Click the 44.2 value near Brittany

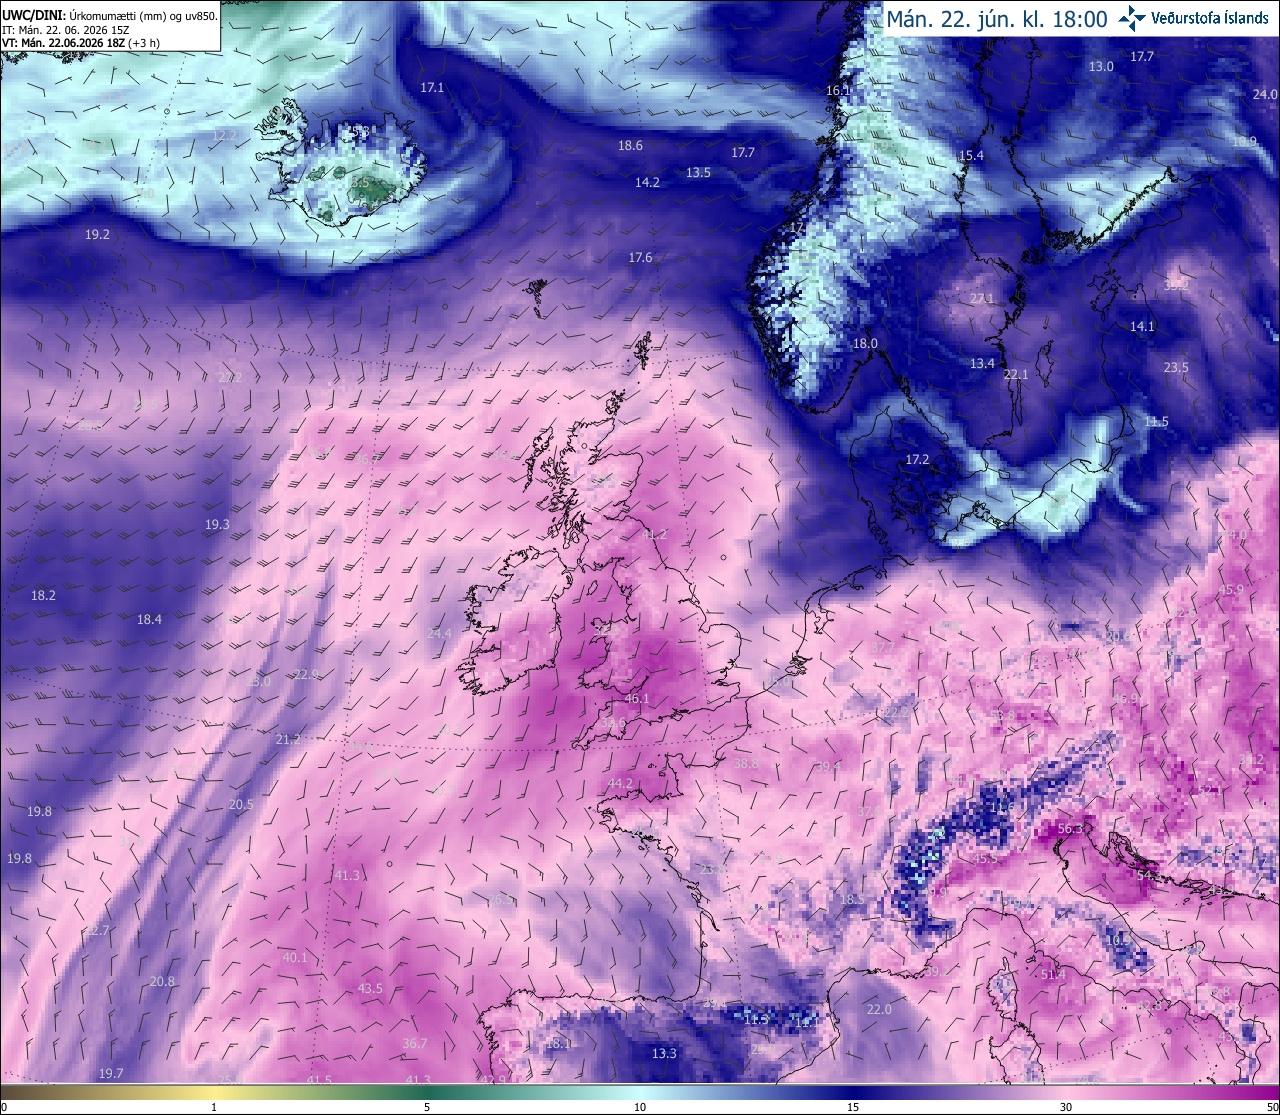(620, 784)
